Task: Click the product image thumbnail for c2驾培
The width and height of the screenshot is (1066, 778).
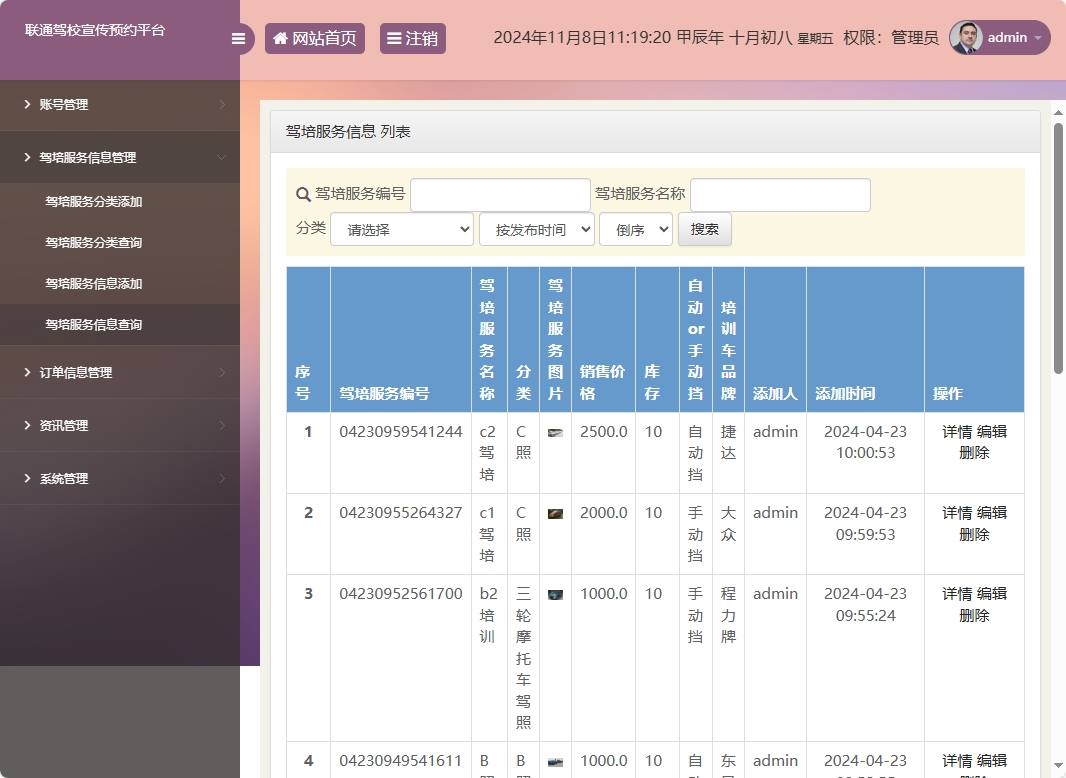Action: click(x=554, y=433)
